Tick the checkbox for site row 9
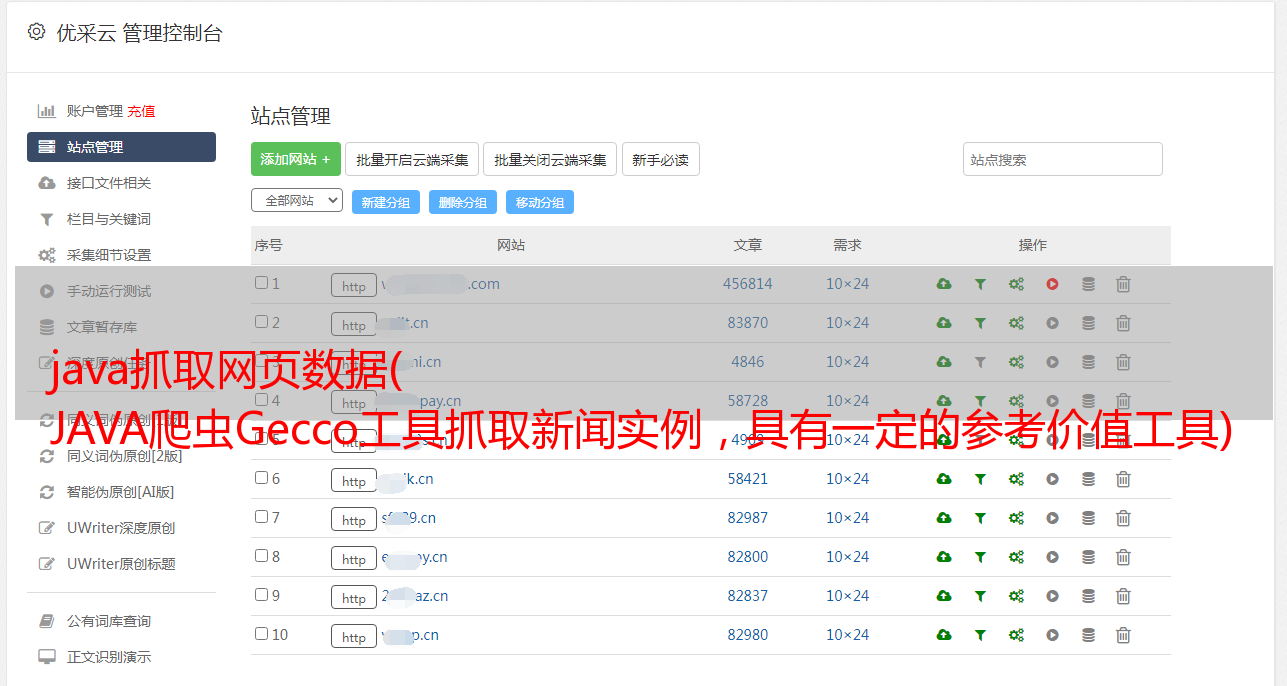The height and width of the screenshot is (686, 1287). pyautogui.click(x=261, y=595)
